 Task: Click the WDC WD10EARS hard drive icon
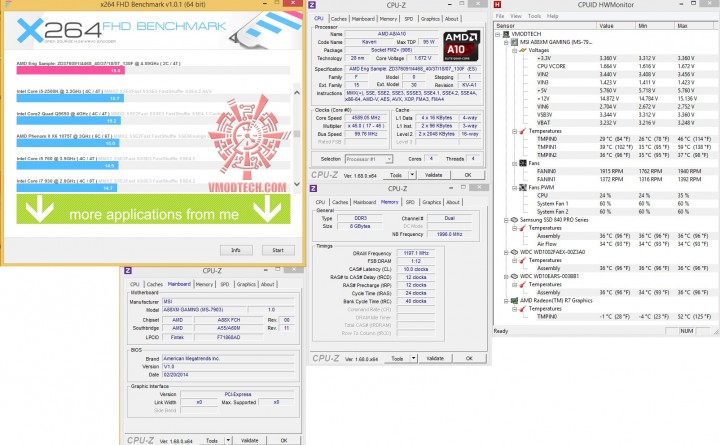(514, 276)
